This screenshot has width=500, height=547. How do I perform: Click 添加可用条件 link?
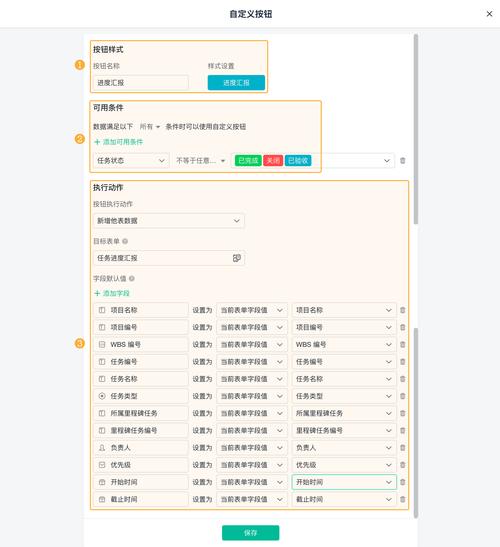119,142
